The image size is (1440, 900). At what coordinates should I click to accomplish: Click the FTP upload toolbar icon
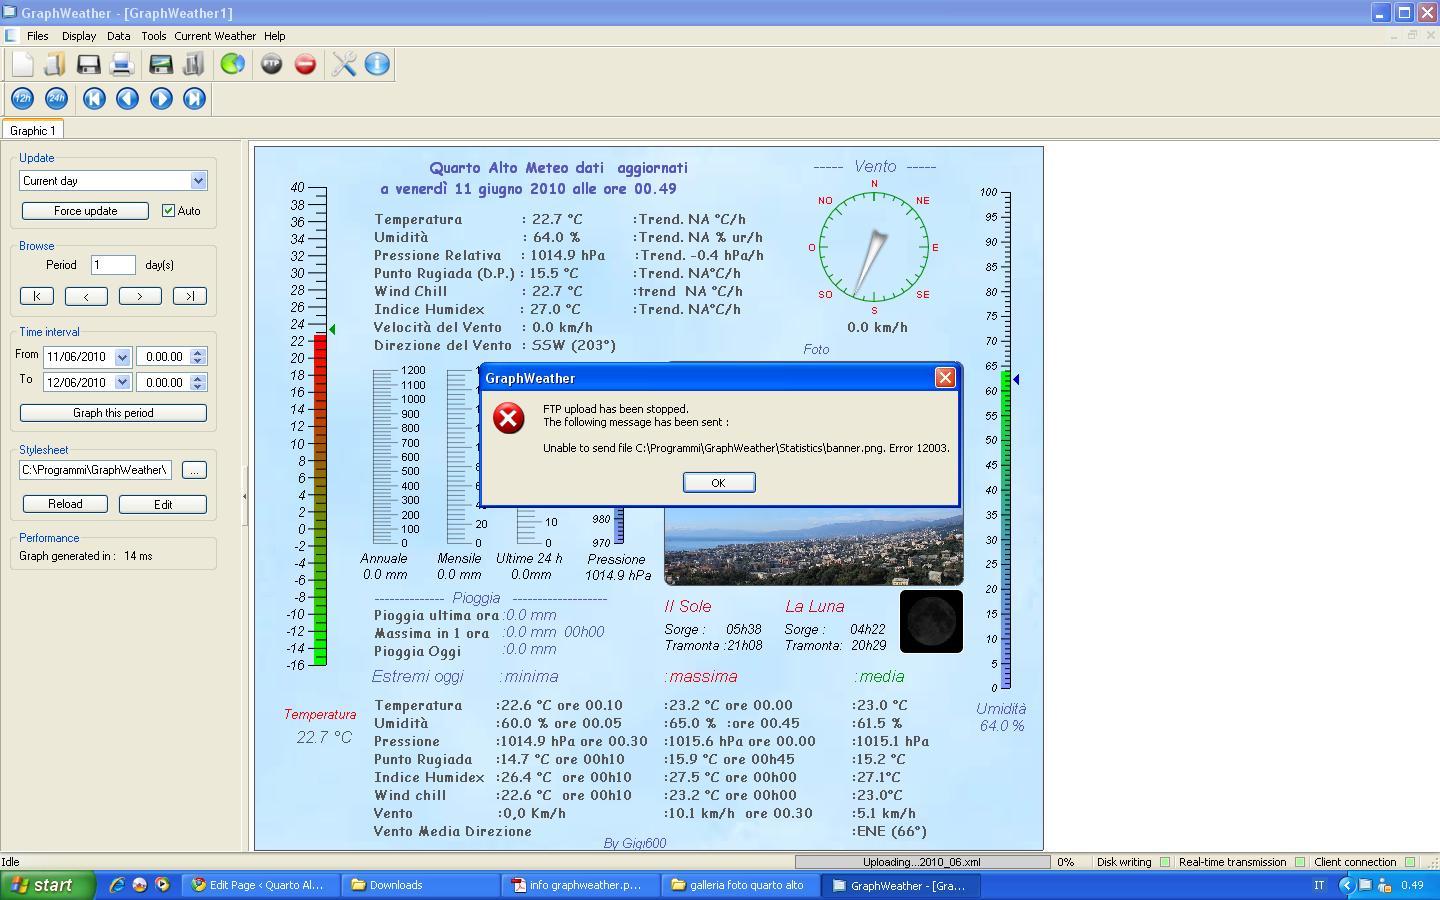(x=271, y=64)
